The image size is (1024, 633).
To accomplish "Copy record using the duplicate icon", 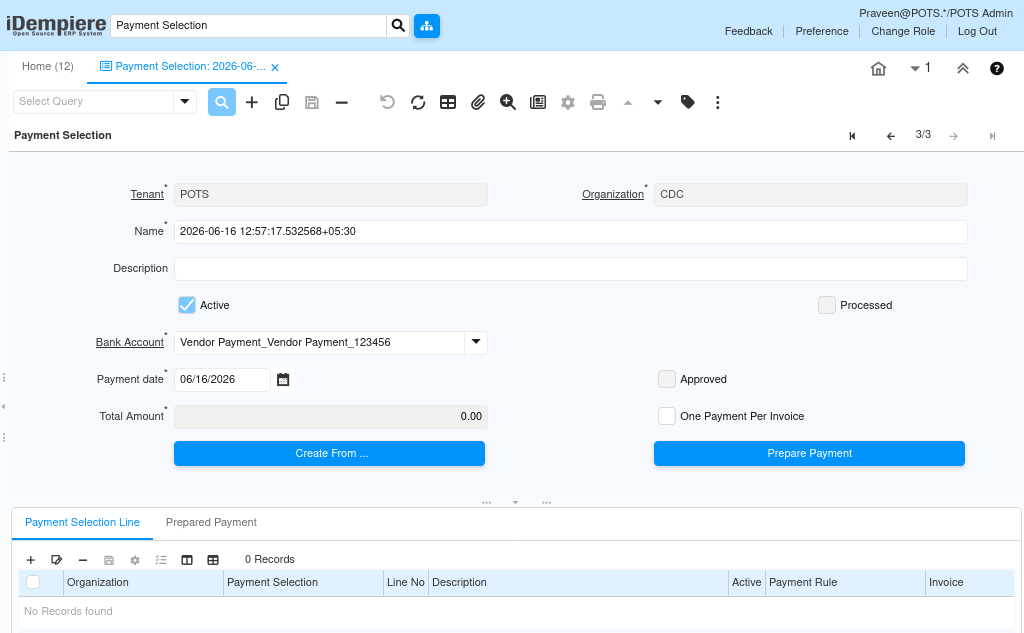I will (x=282, y=103).
